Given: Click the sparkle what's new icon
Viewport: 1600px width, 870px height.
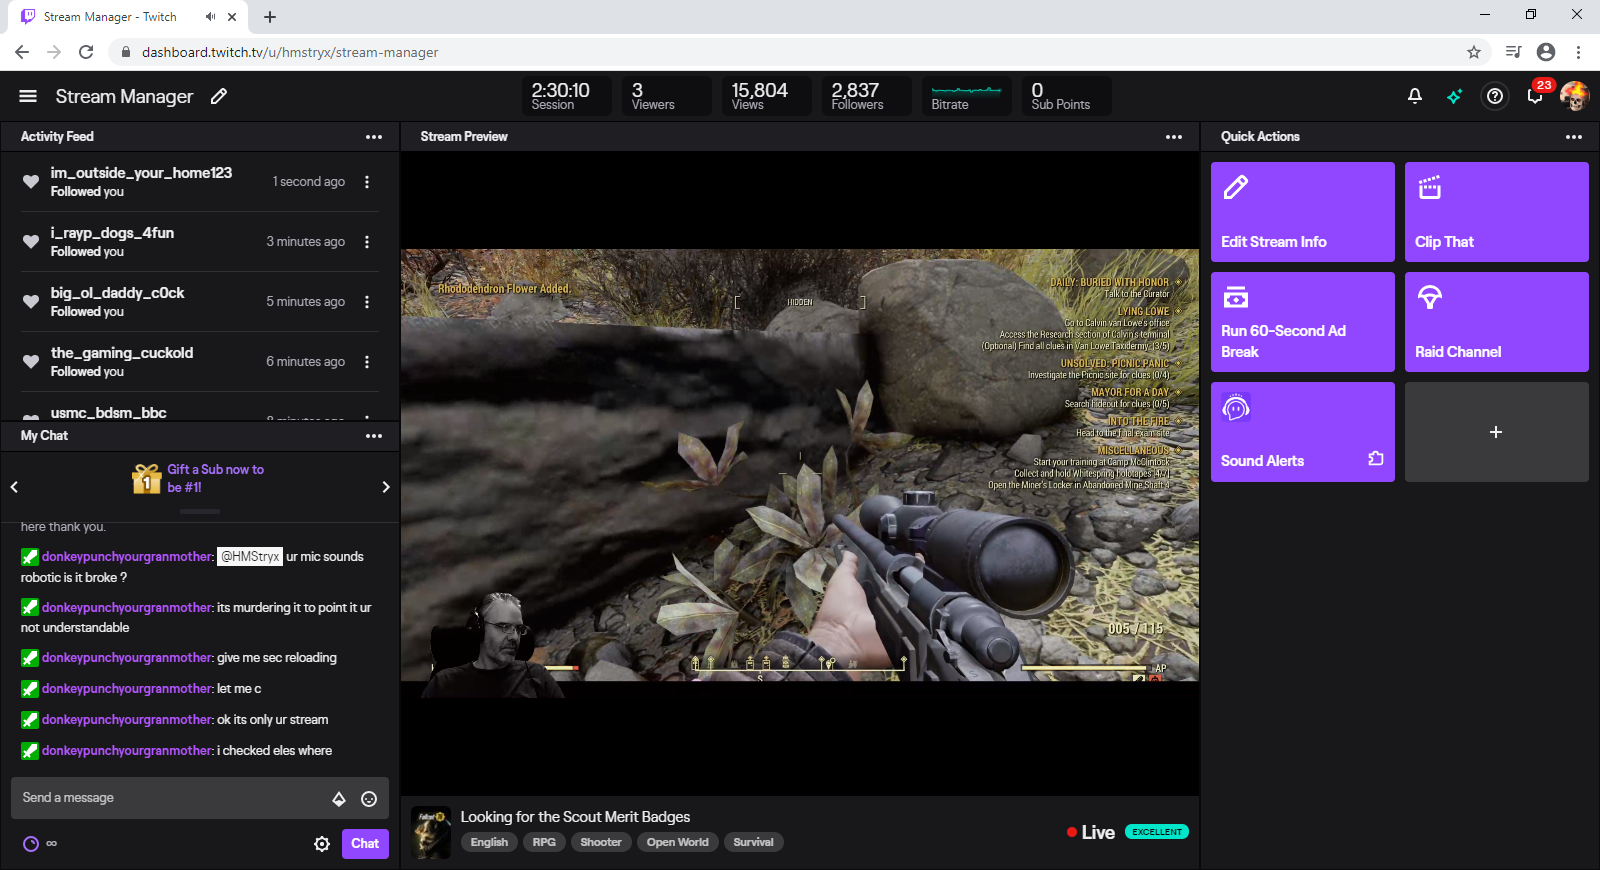Looking at the screenshot, I should click(1455, 96).
